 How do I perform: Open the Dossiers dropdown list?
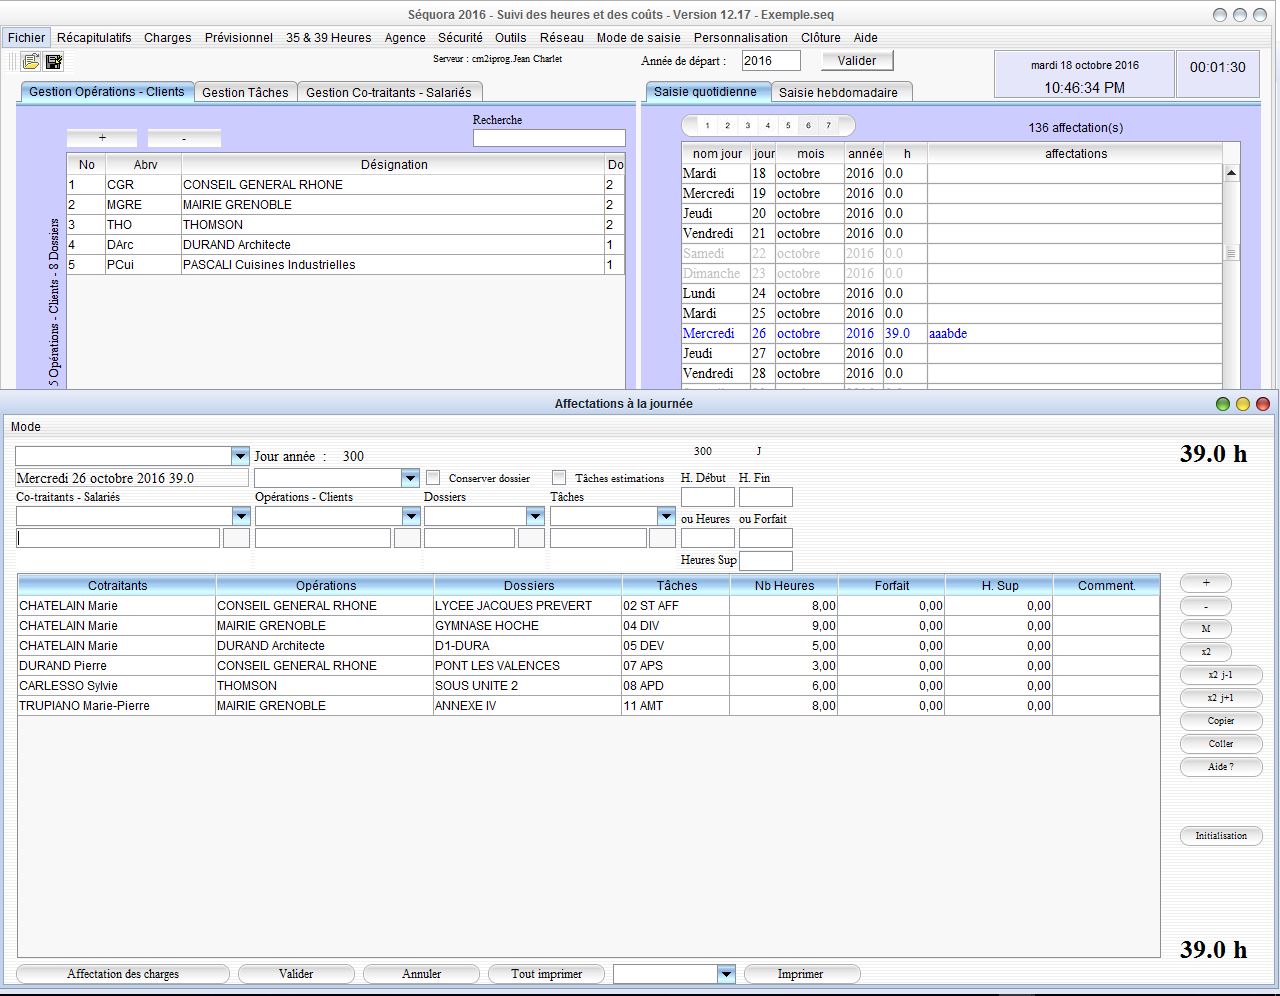pyautogui.click(x=535, y=516)
